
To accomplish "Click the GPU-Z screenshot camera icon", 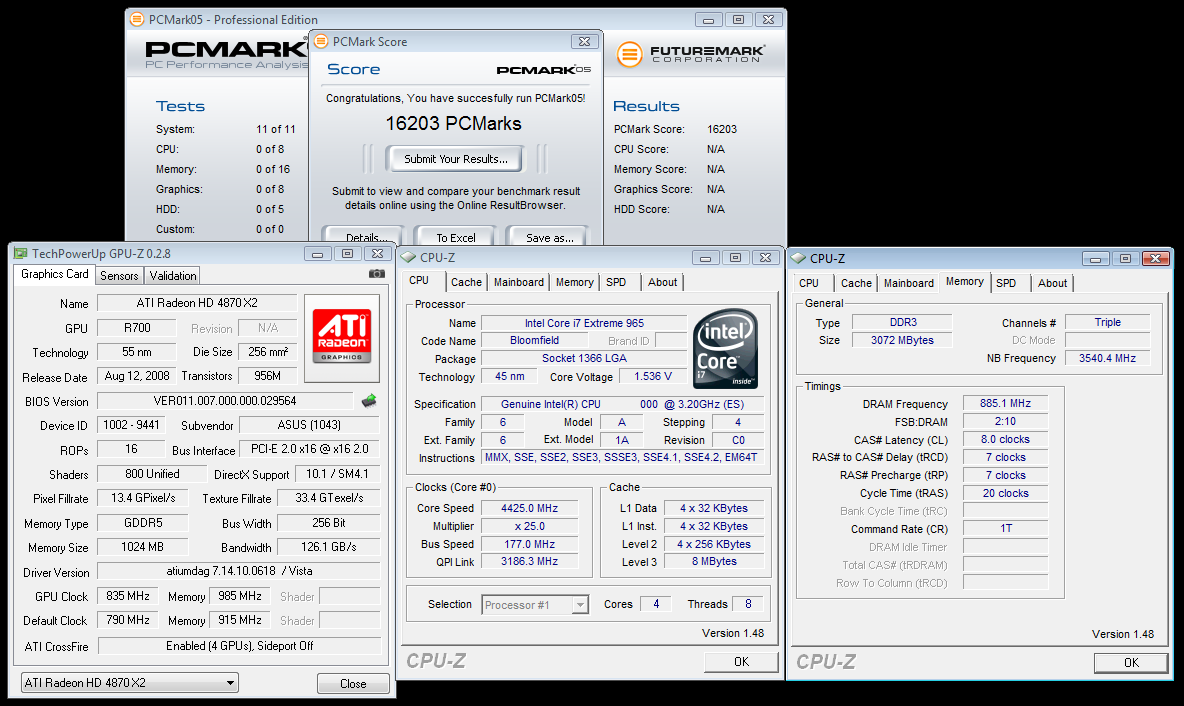I will (x=376, y=273).
